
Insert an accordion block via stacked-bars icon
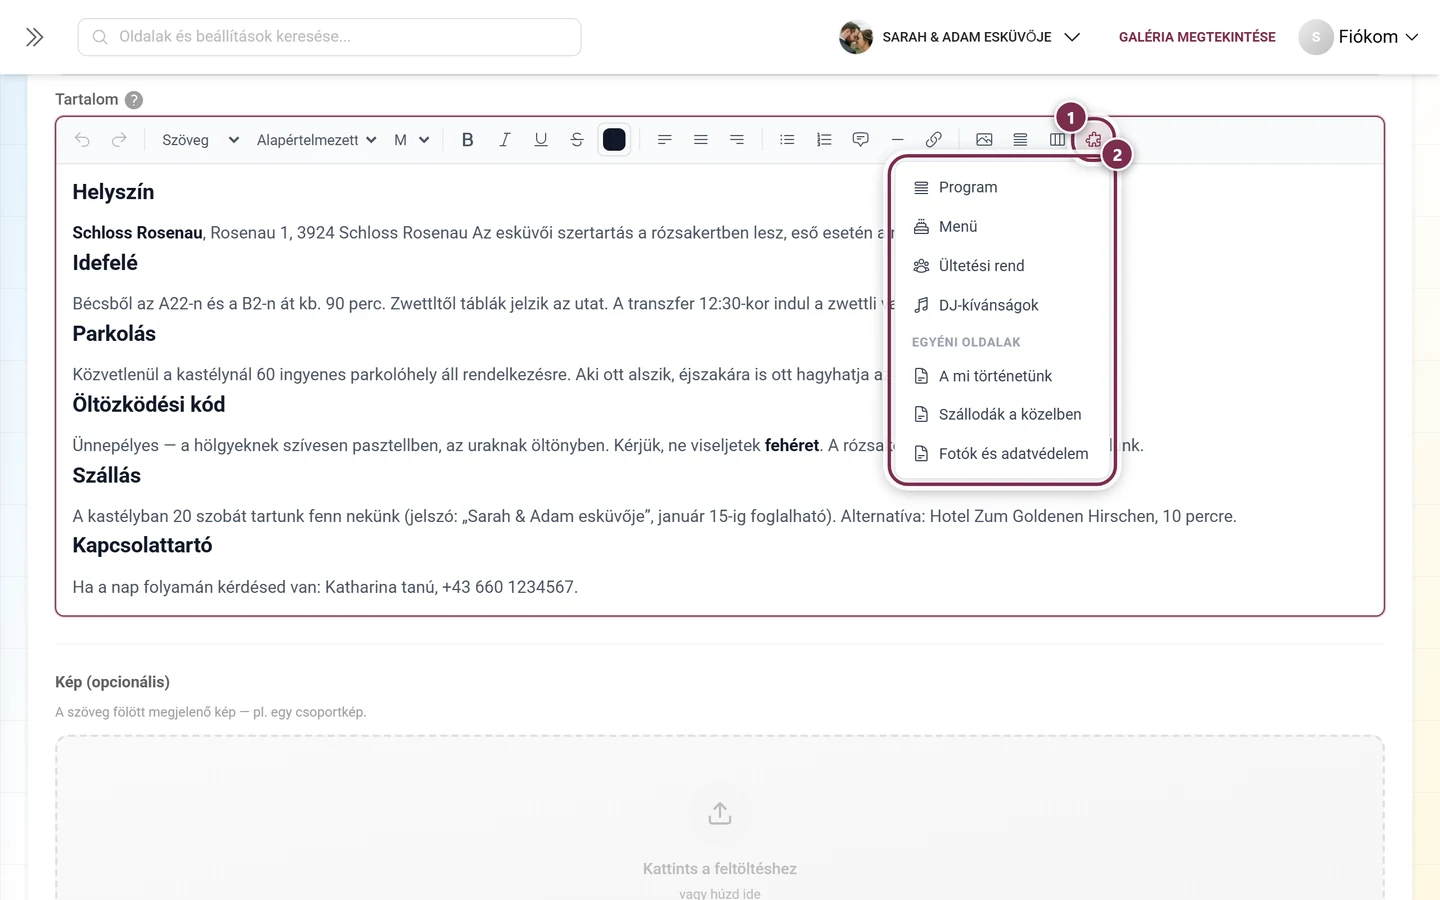(x=1020, y=140)
